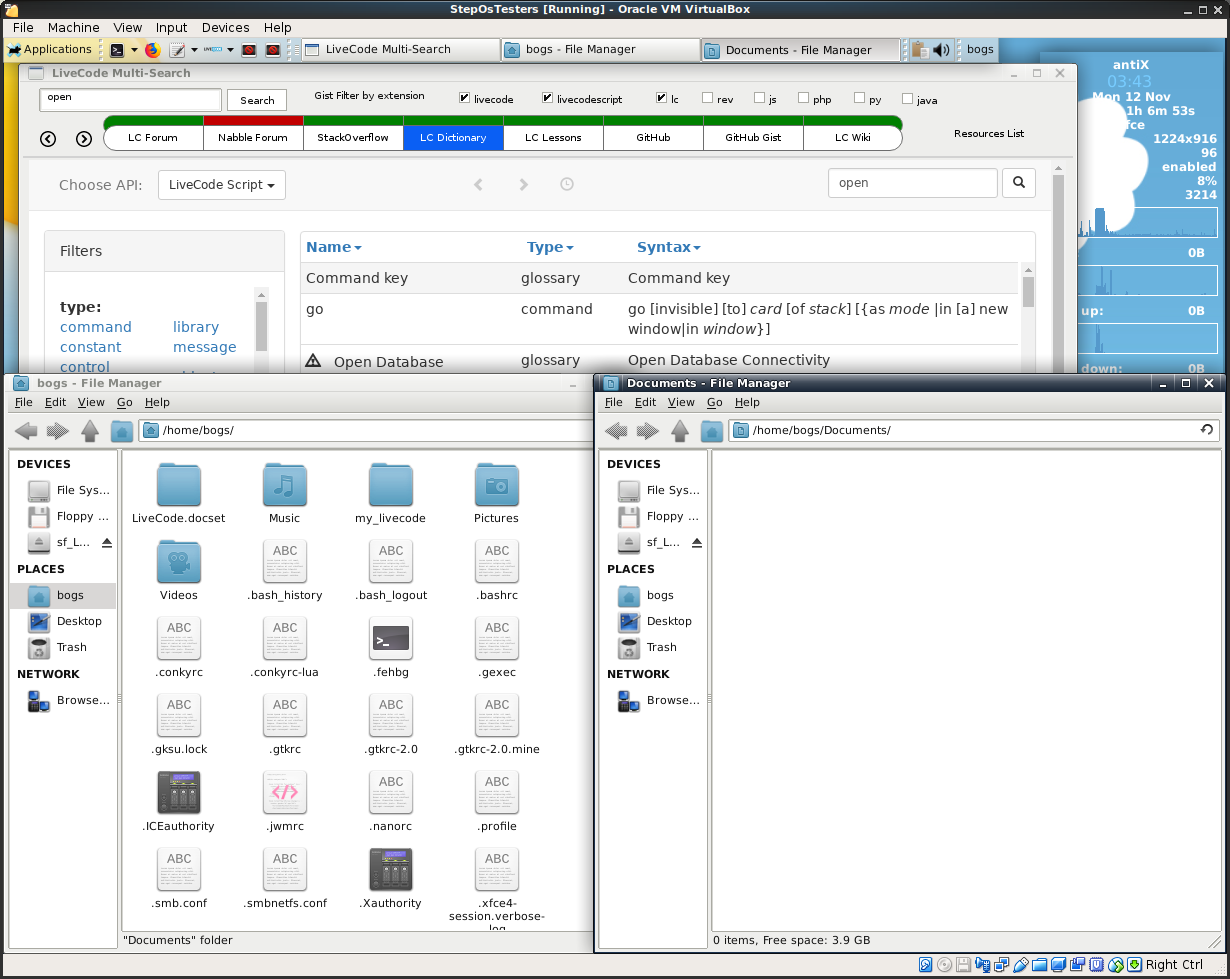Click the volume speaker icon in the panel
This screenshot has width=1230, height=979.
click(x=941, y=49)
